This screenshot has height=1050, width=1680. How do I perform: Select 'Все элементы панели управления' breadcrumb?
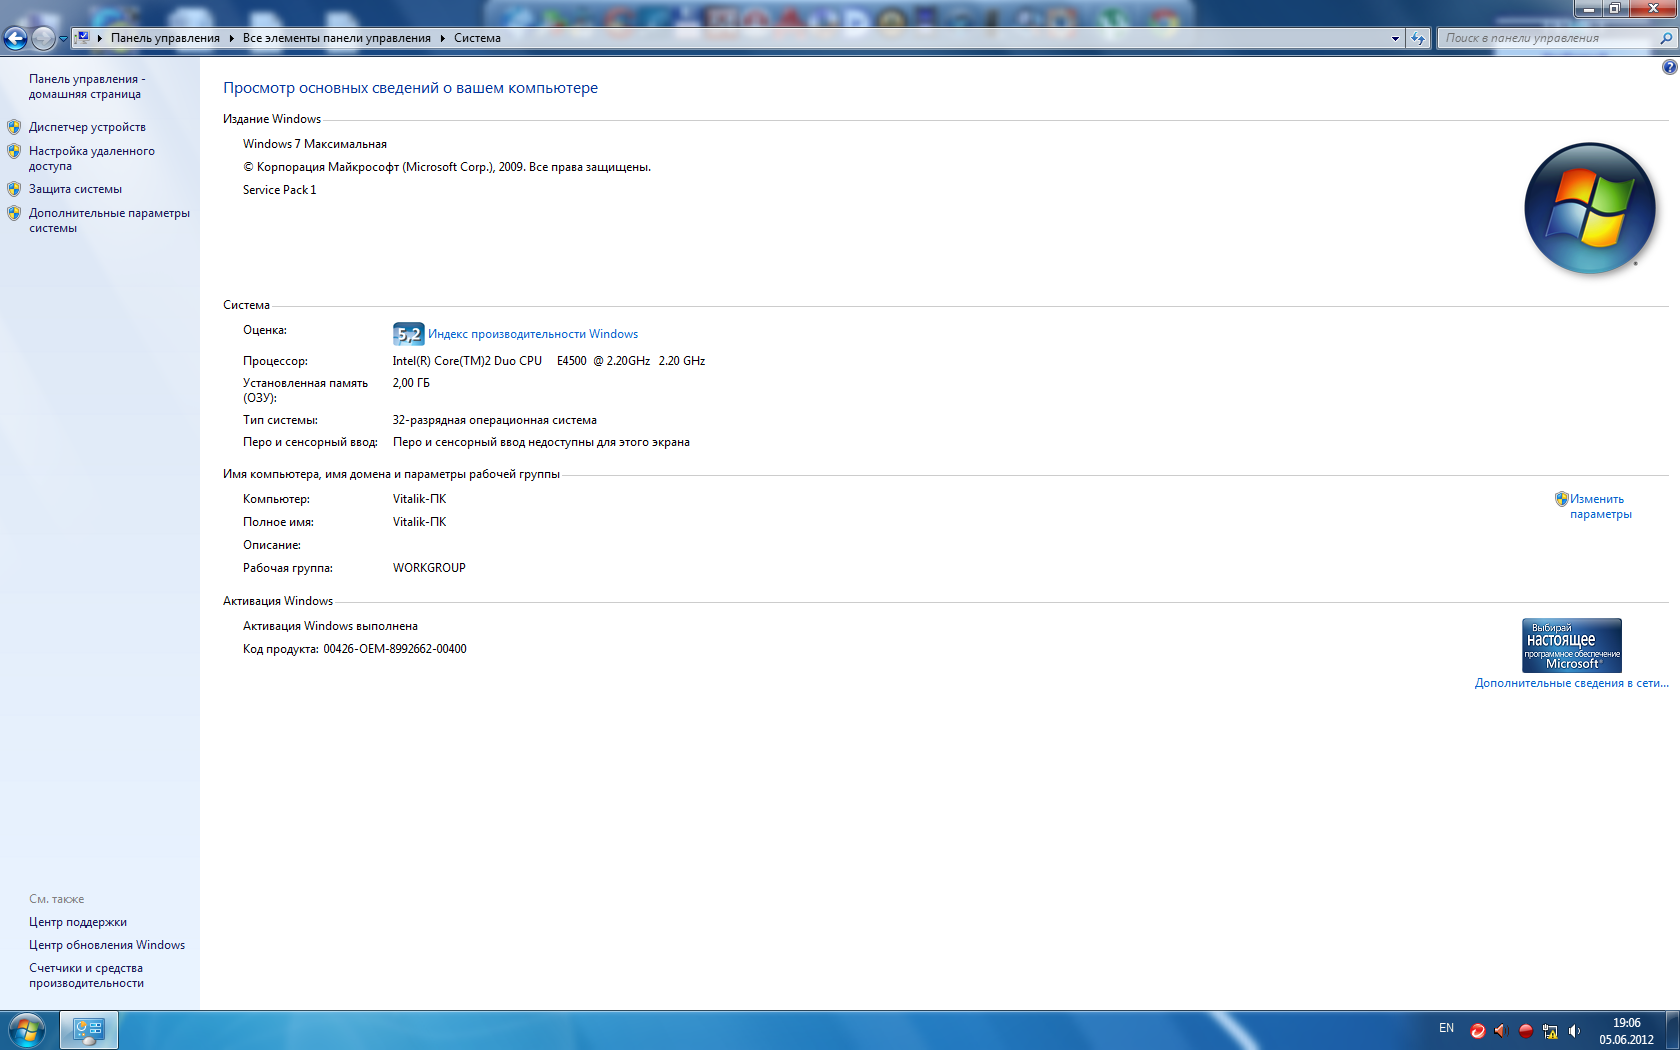337,38
